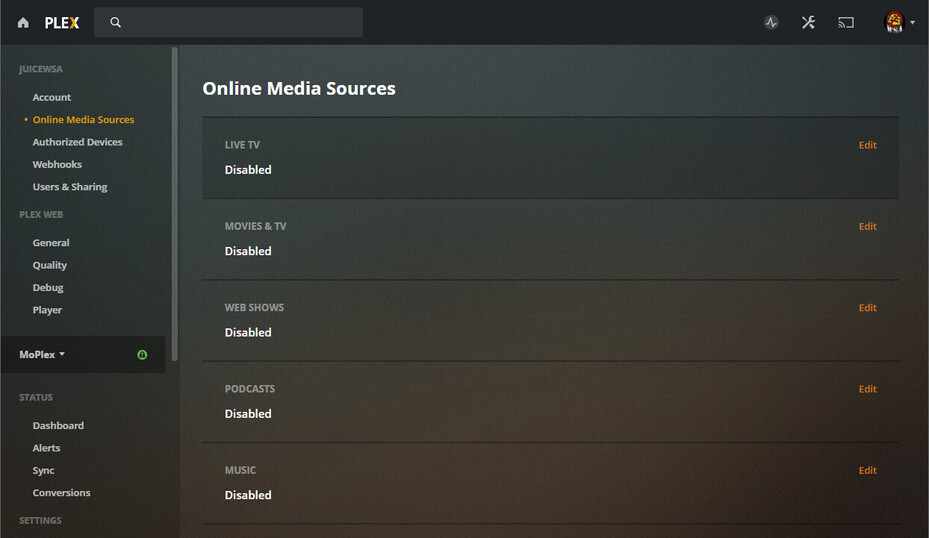Image resolution: width=929 pixels, height=538 pixels.
Task: Open Conversions status page
Action: pos(62,493)
